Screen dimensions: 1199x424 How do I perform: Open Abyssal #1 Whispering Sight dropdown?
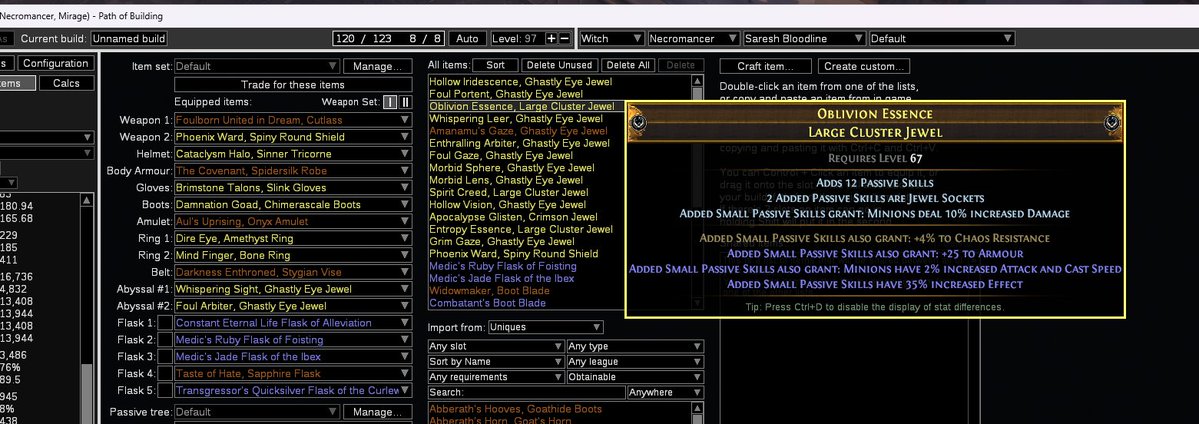point(293,289)
